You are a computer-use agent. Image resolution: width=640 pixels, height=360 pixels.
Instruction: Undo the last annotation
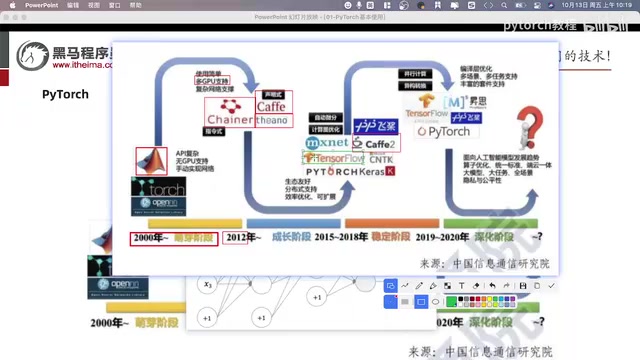click(493, 286)
